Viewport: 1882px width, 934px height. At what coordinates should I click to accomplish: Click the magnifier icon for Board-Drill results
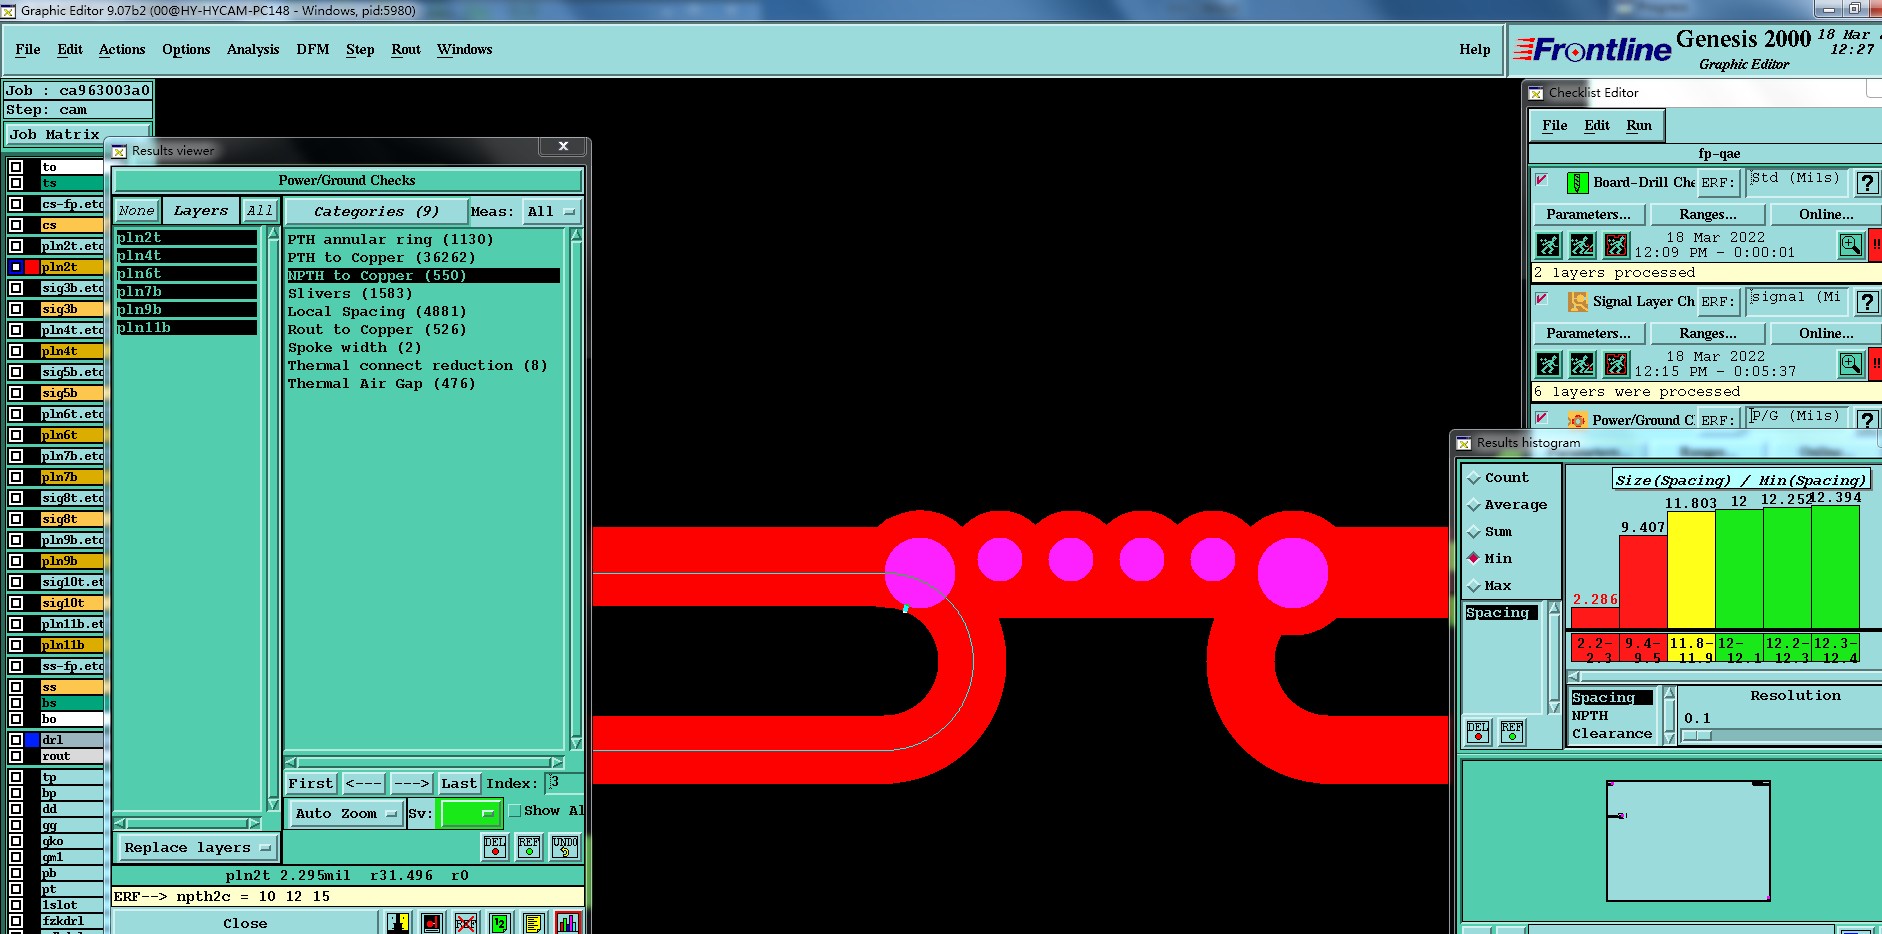coord(1851,245)
